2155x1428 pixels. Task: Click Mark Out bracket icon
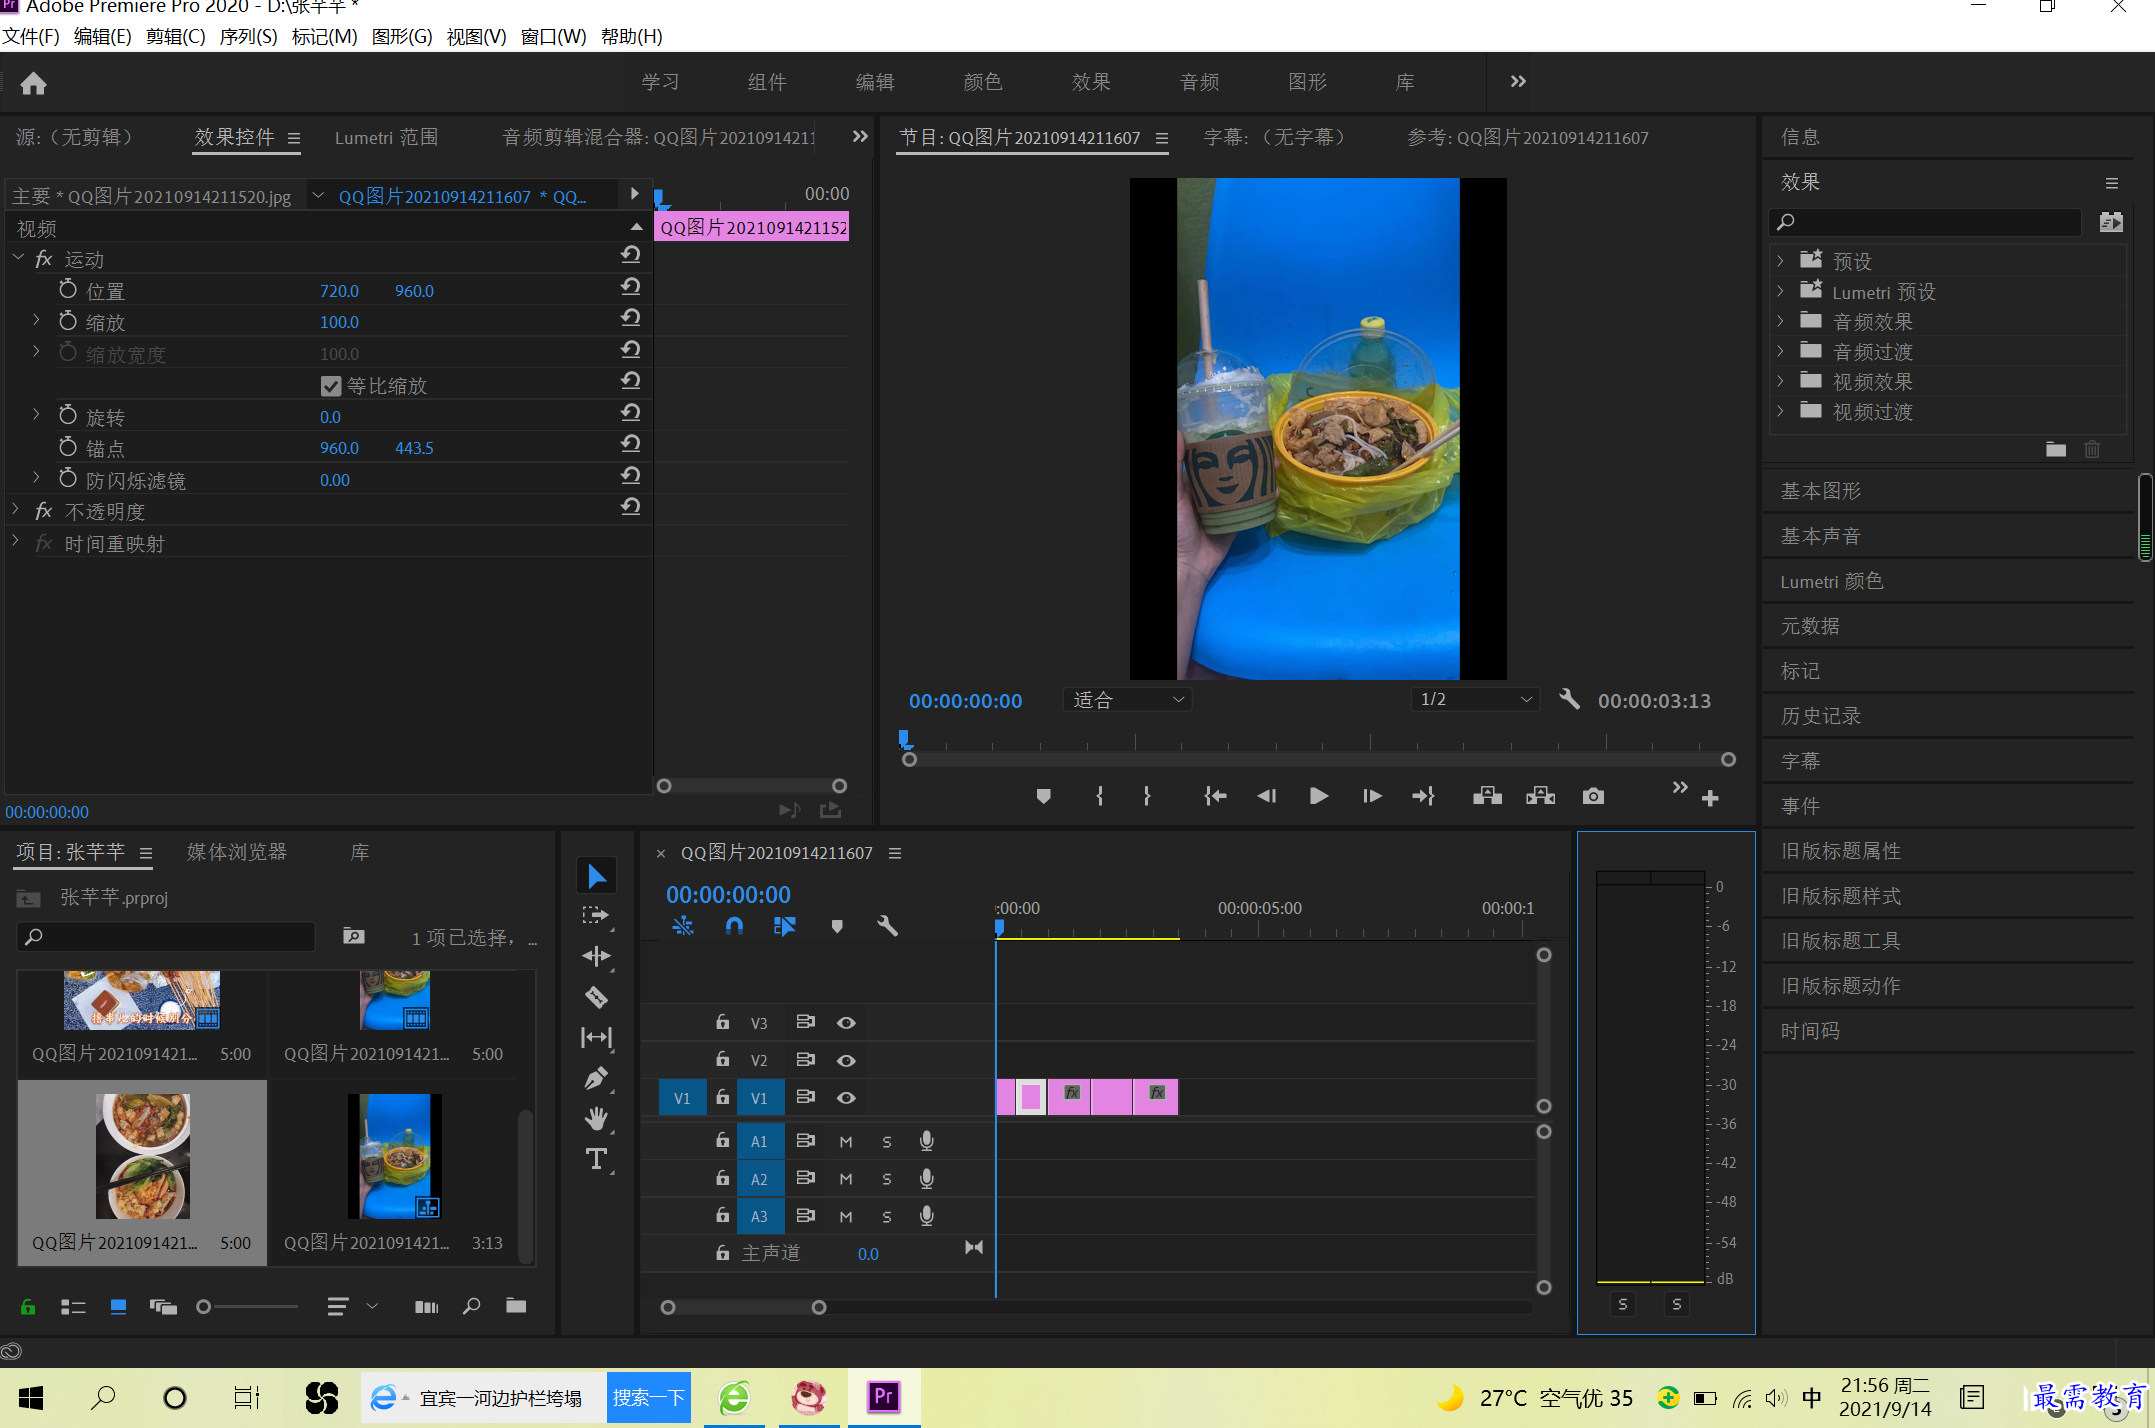(1147, 796)
